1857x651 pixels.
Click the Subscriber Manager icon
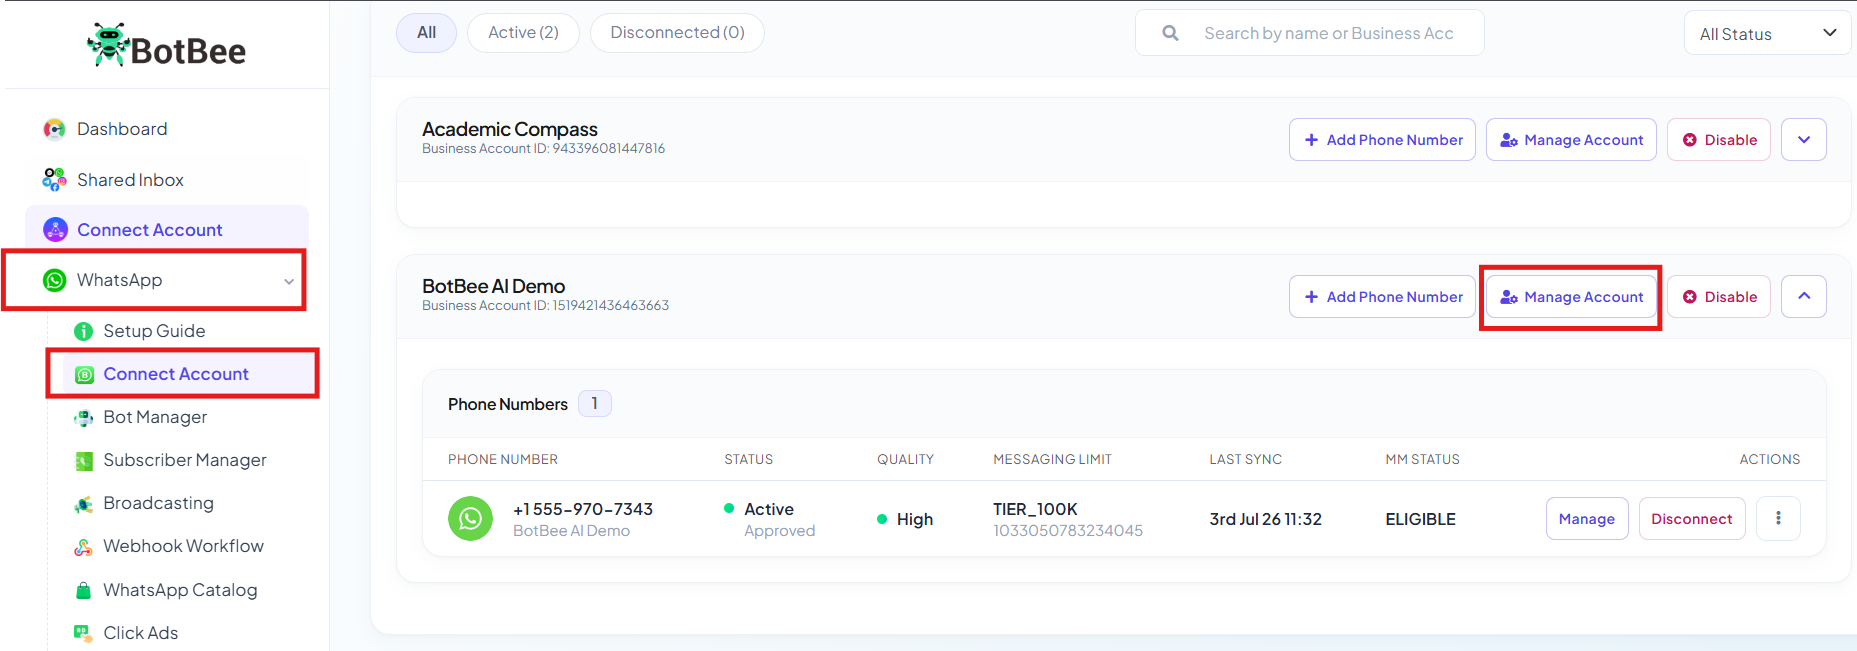tap(84, 461)
